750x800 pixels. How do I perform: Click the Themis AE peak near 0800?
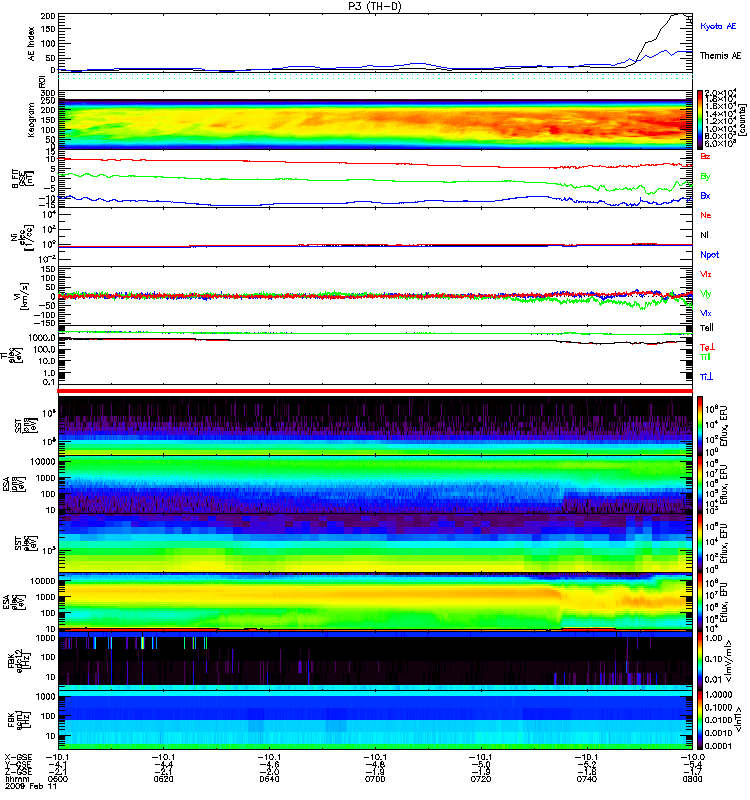[x=679, y=15]
